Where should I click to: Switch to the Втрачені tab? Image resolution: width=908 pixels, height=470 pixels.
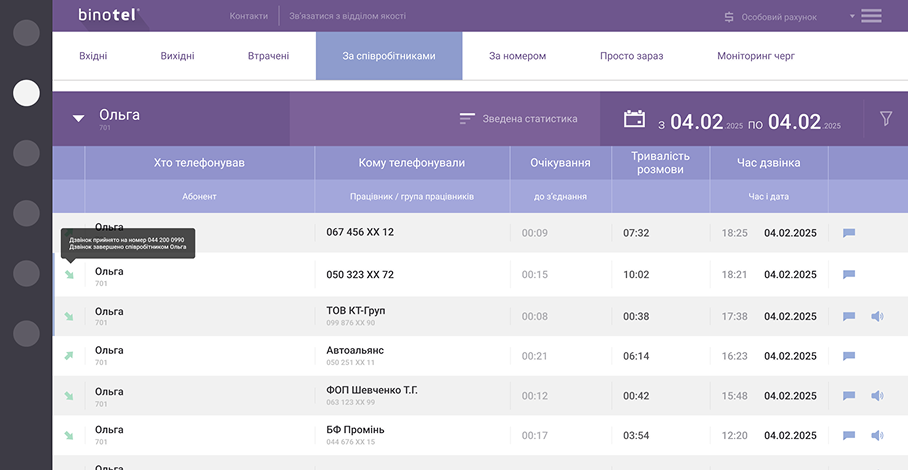click(x=268, y=56)
